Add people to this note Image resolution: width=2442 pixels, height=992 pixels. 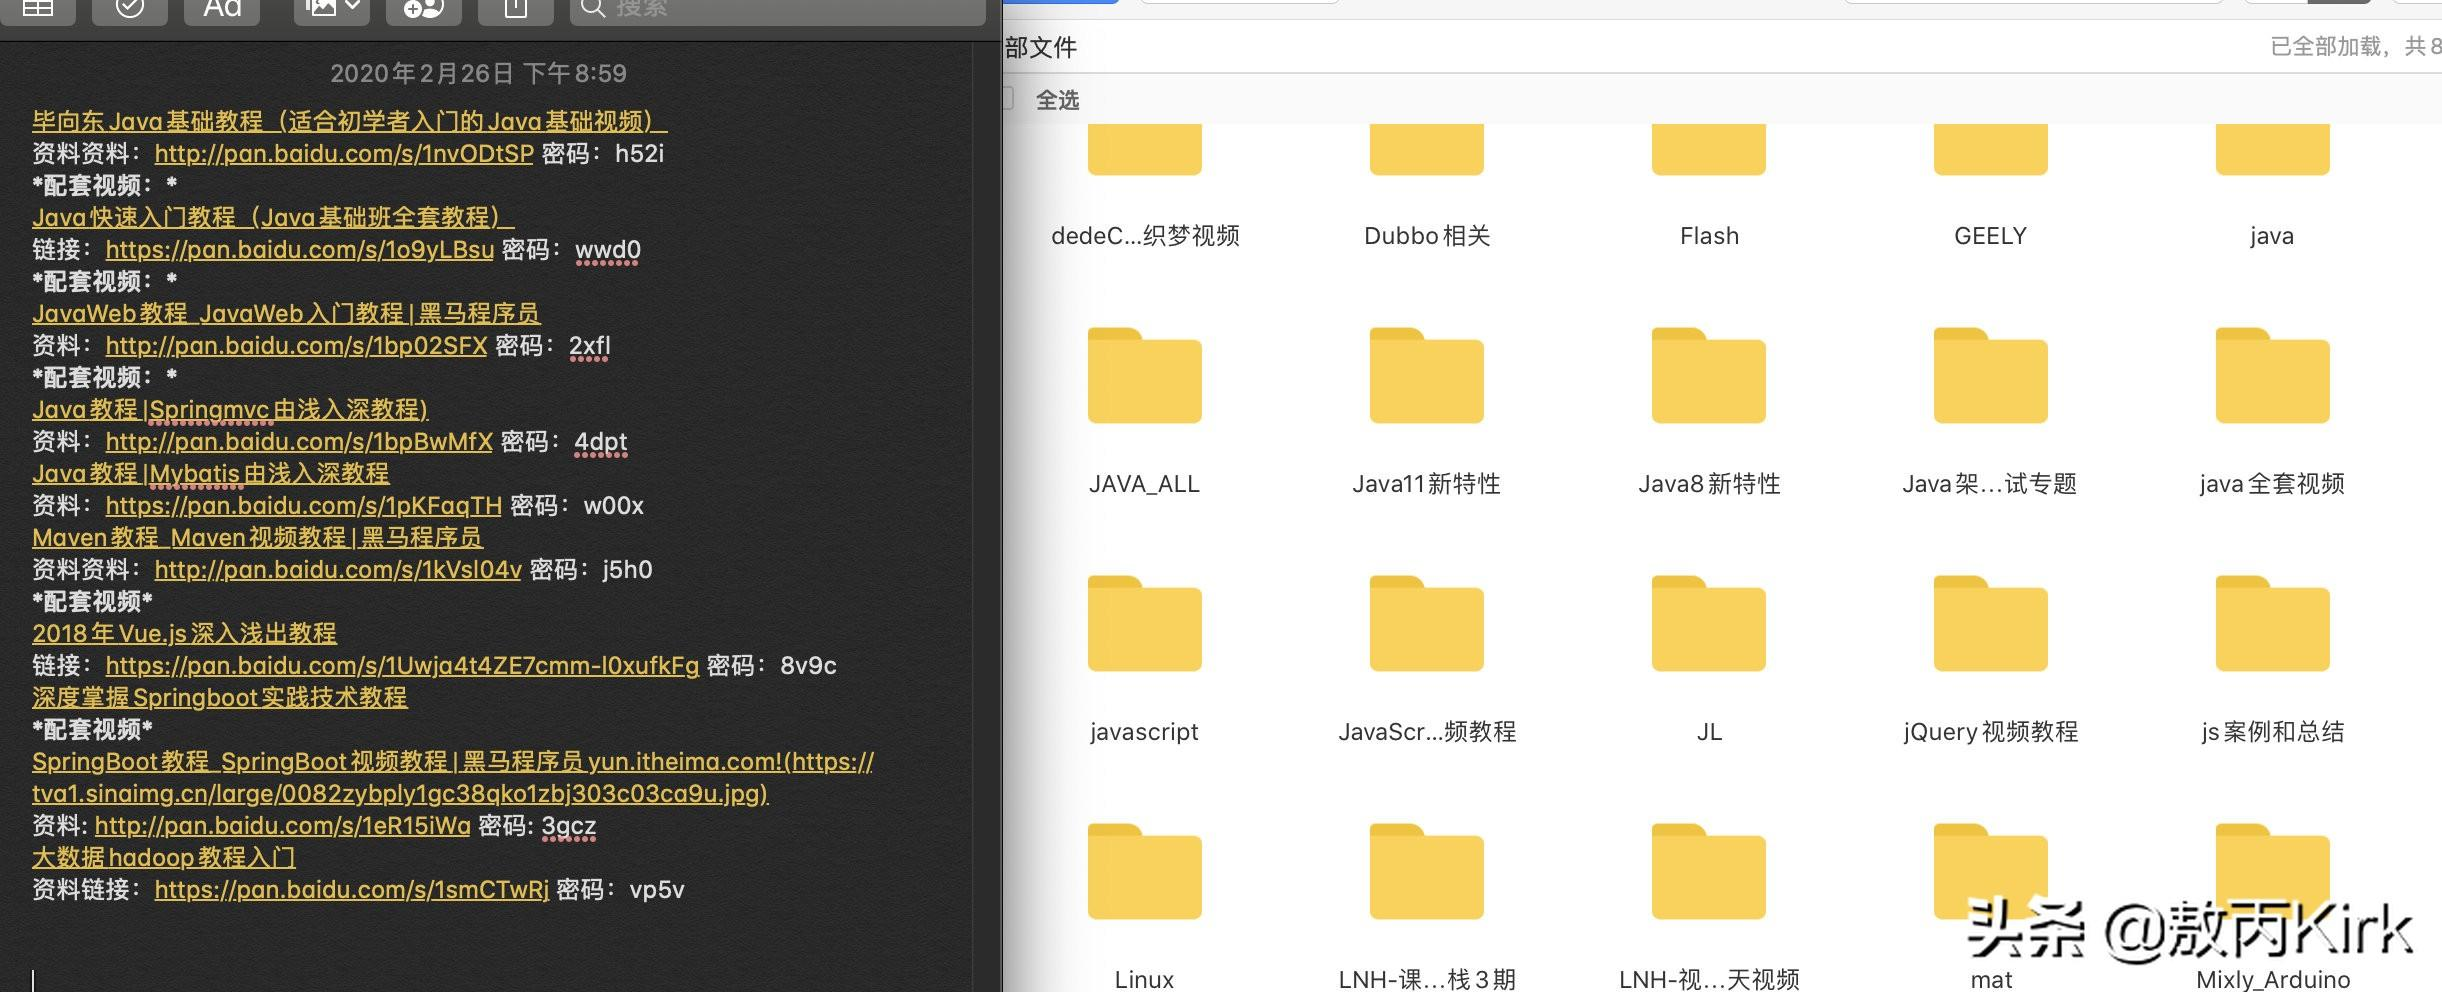423,9
